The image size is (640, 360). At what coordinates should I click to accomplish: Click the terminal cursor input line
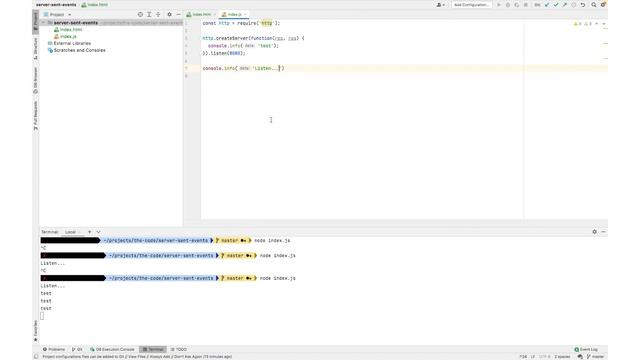[42, 316]
